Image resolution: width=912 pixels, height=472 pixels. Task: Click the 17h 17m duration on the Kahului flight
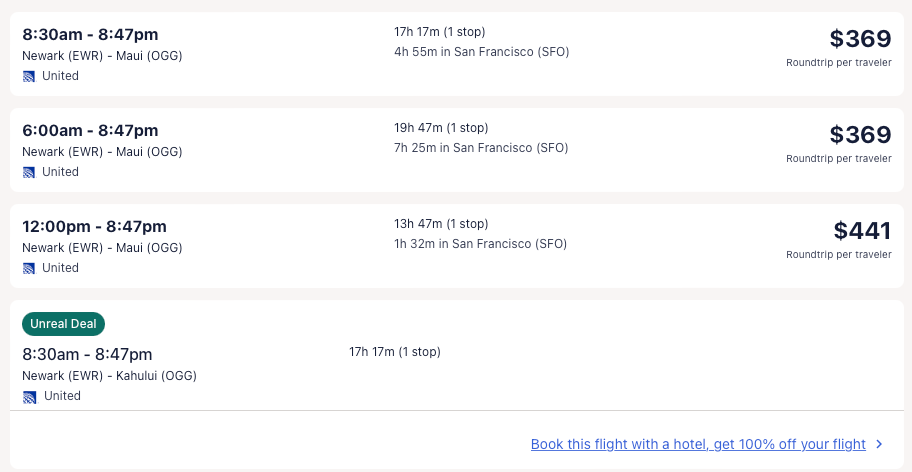(x=395, y=352)
